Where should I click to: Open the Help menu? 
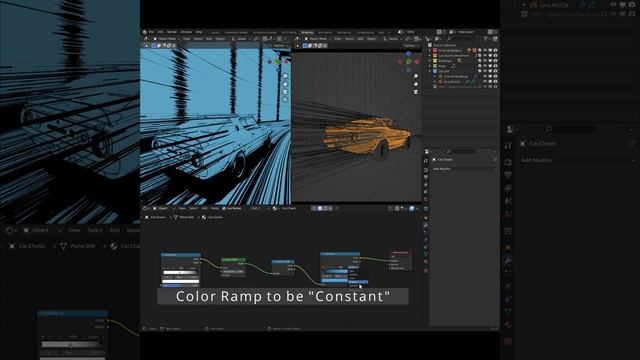click(199, 32)
